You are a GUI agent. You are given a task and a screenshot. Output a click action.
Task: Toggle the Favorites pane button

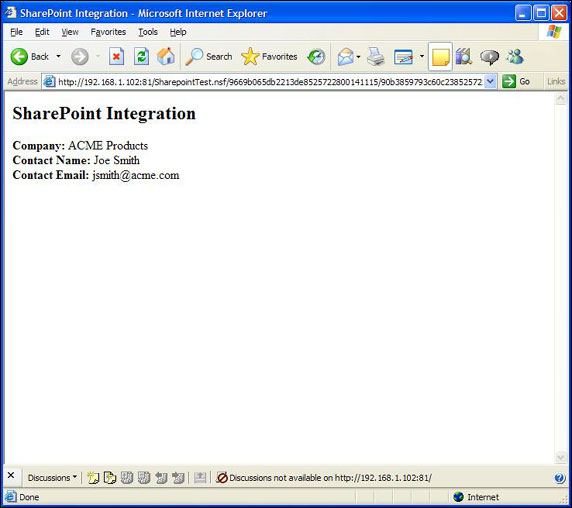tap(269, 57)
